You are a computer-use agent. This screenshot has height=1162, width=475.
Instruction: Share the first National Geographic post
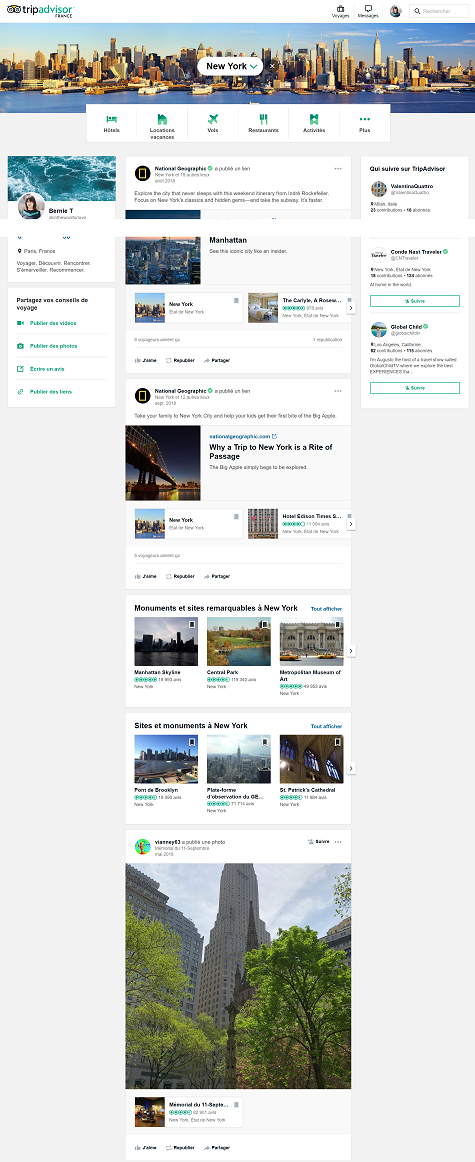pos(216,360)
